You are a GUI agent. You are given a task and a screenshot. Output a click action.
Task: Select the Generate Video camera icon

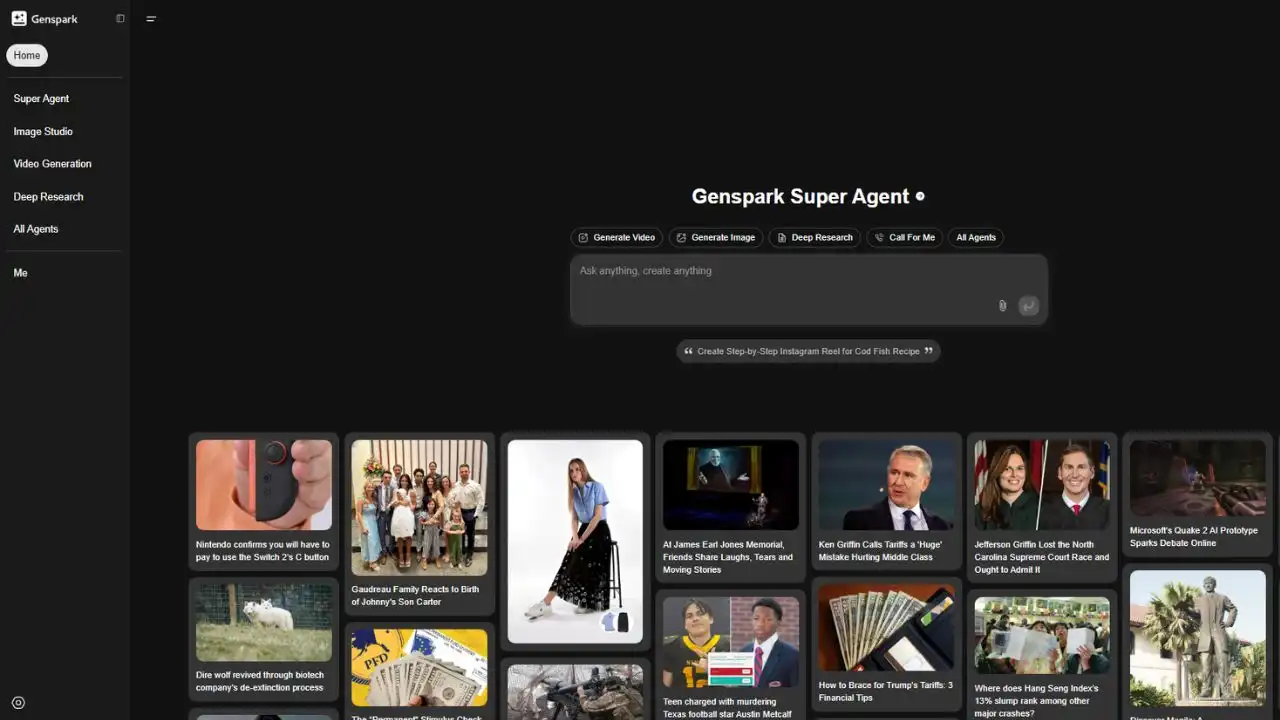tap(584, 237)
